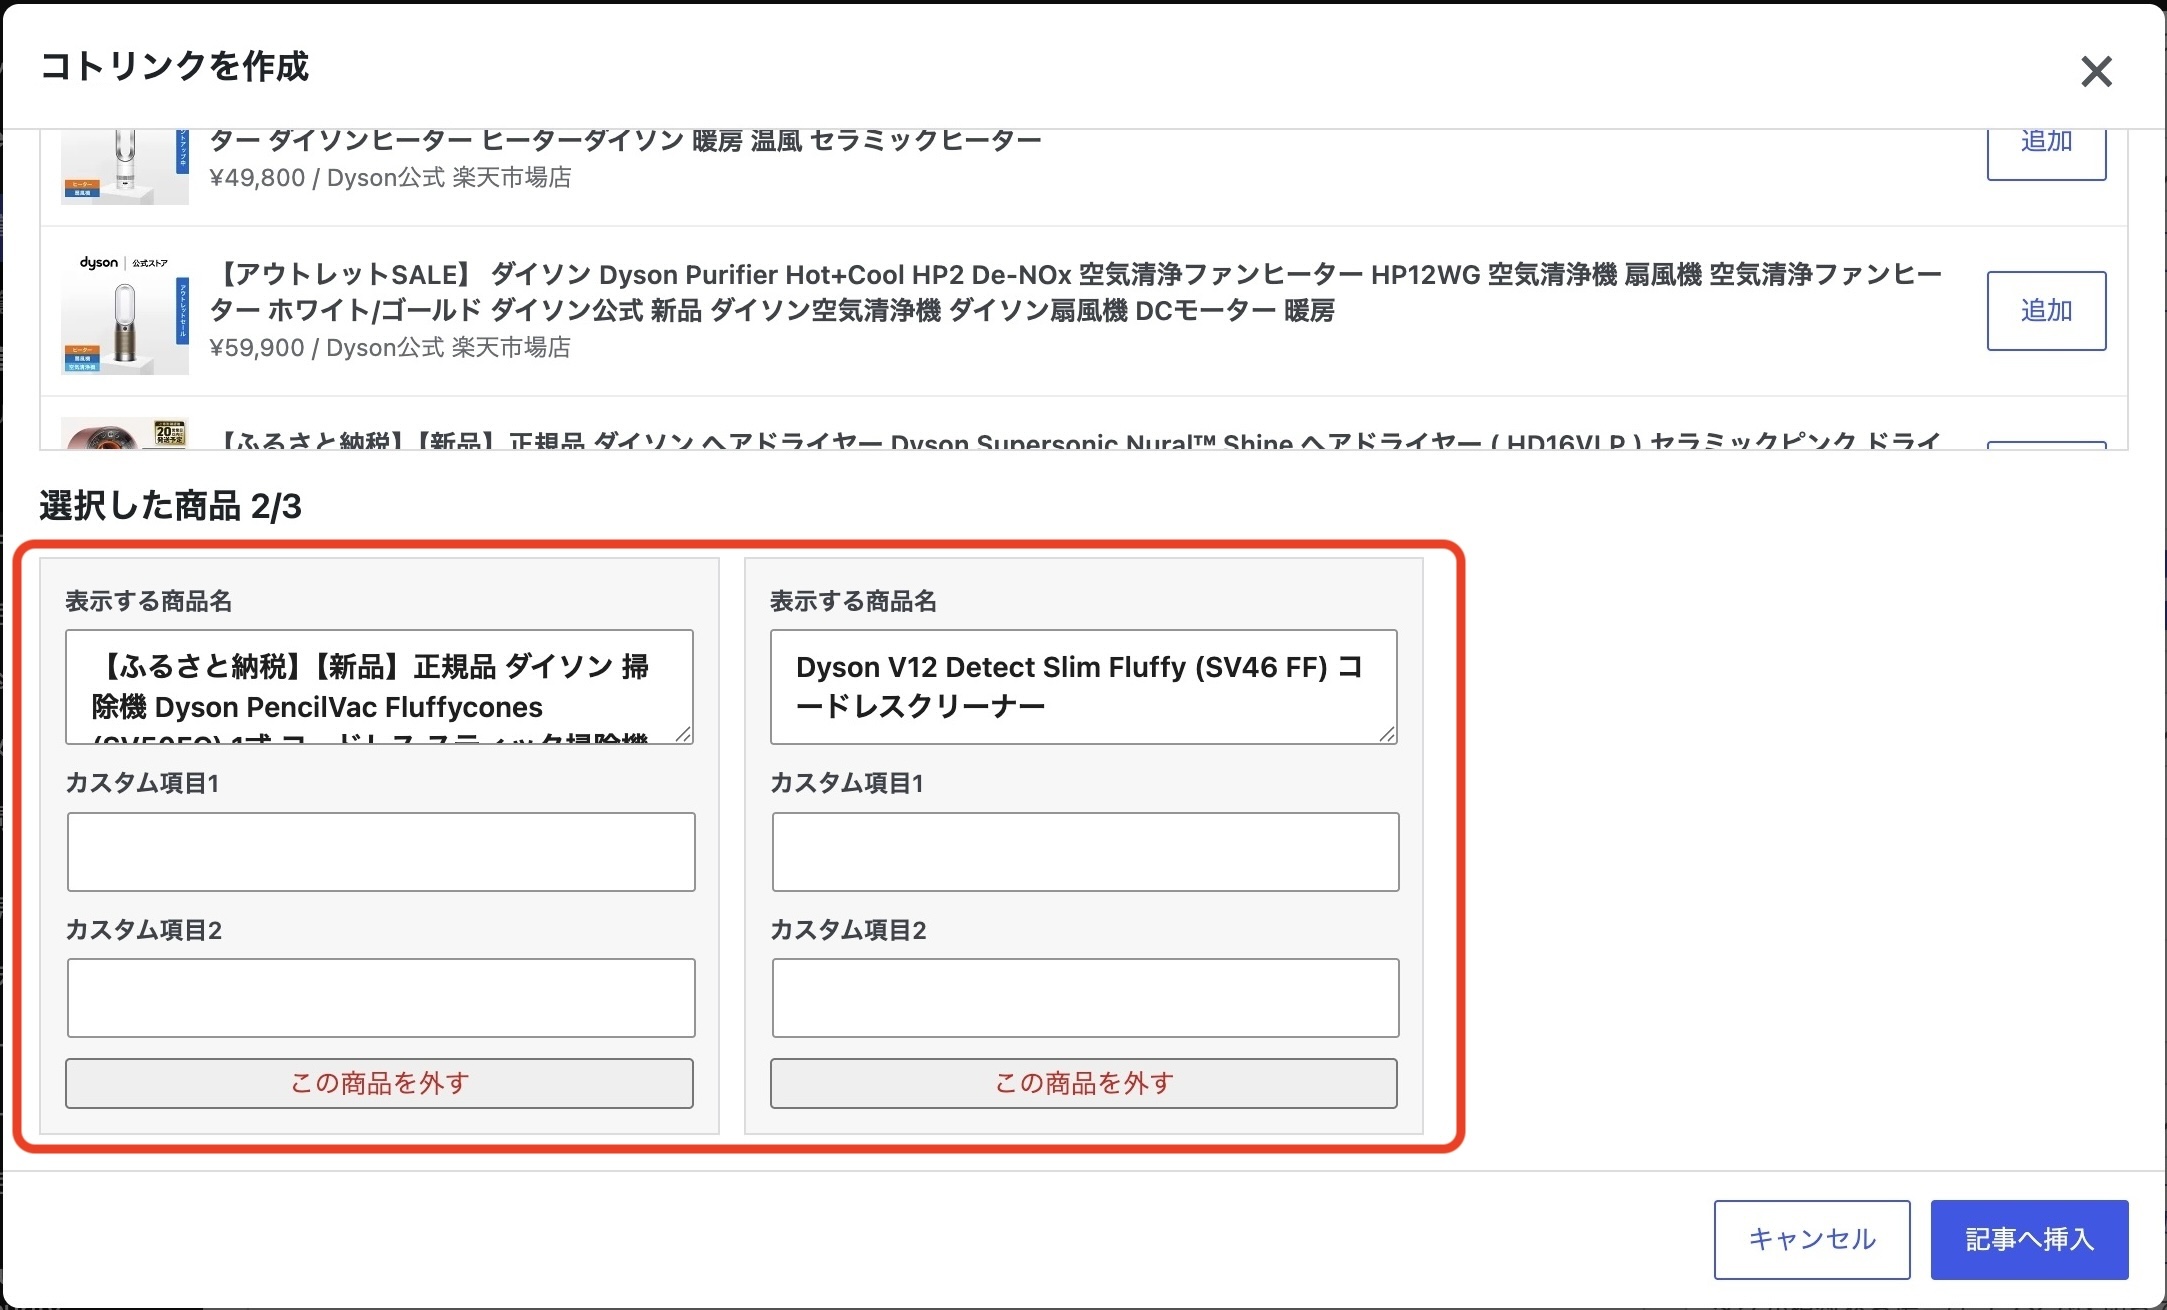
Task: Remove the Dyson V12 product via この商品を外す
Action: pos(1083,1083)
